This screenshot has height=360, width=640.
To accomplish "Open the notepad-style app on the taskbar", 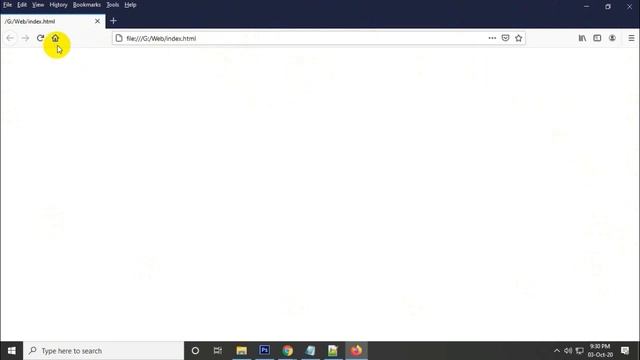I will [310, 351].
